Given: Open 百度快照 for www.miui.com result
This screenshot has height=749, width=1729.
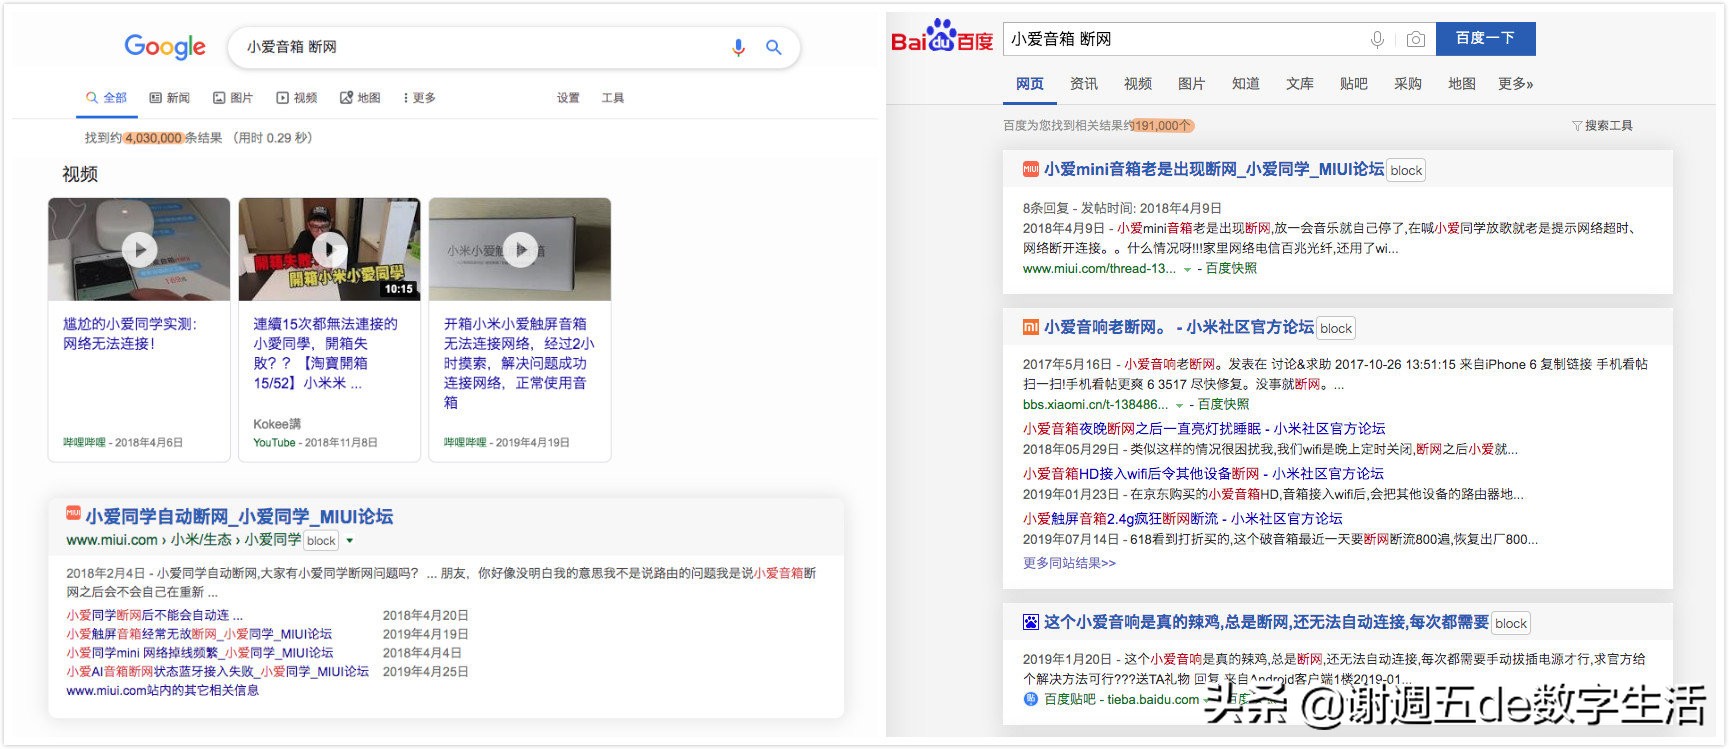Looking at the screenshot, I should point(1231,269).
